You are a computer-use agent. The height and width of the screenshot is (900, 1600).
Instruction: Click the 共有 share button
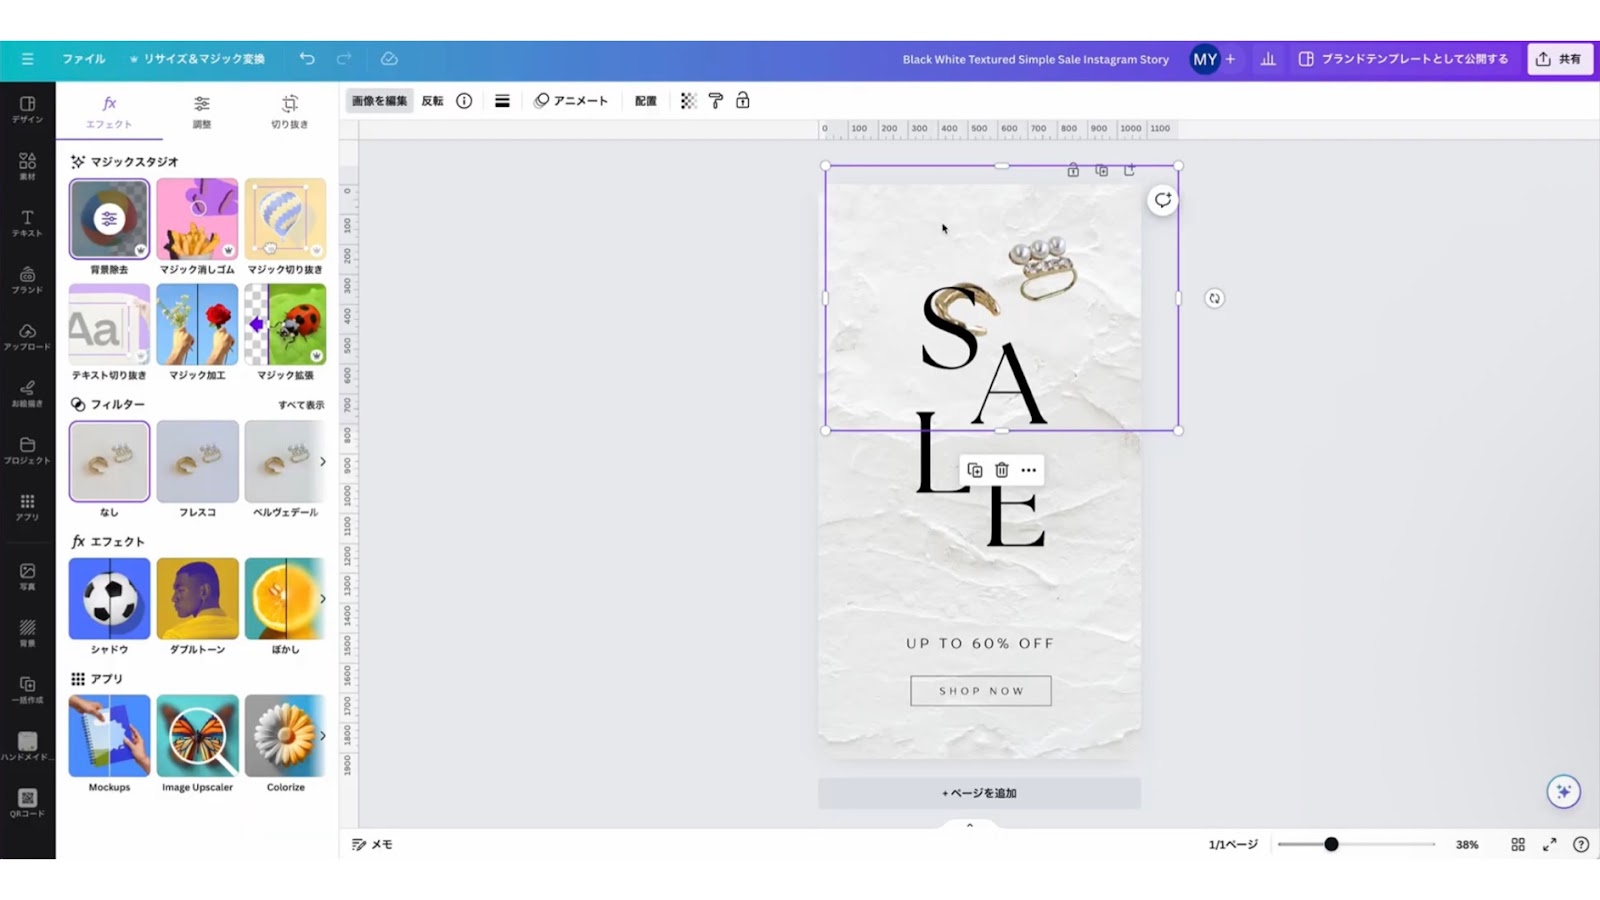pos(1559,59)
